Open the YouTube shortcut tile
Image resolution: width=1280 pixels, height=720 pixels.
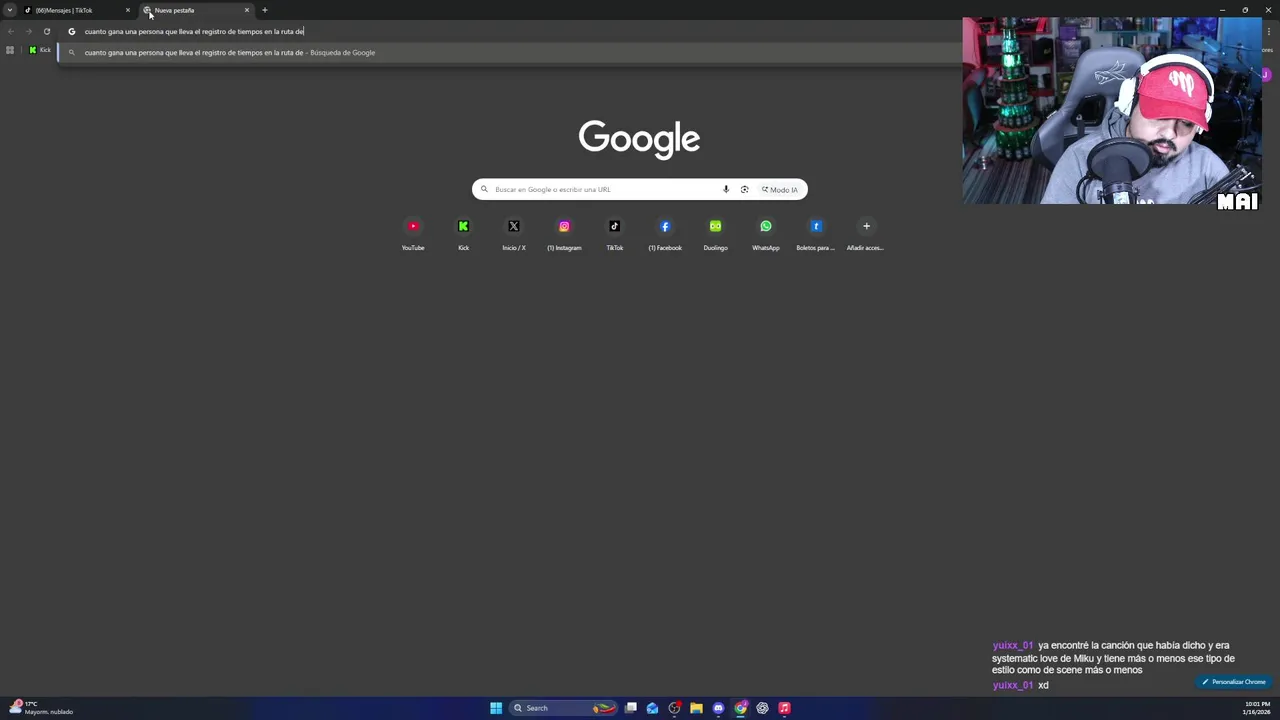point(413,233)
